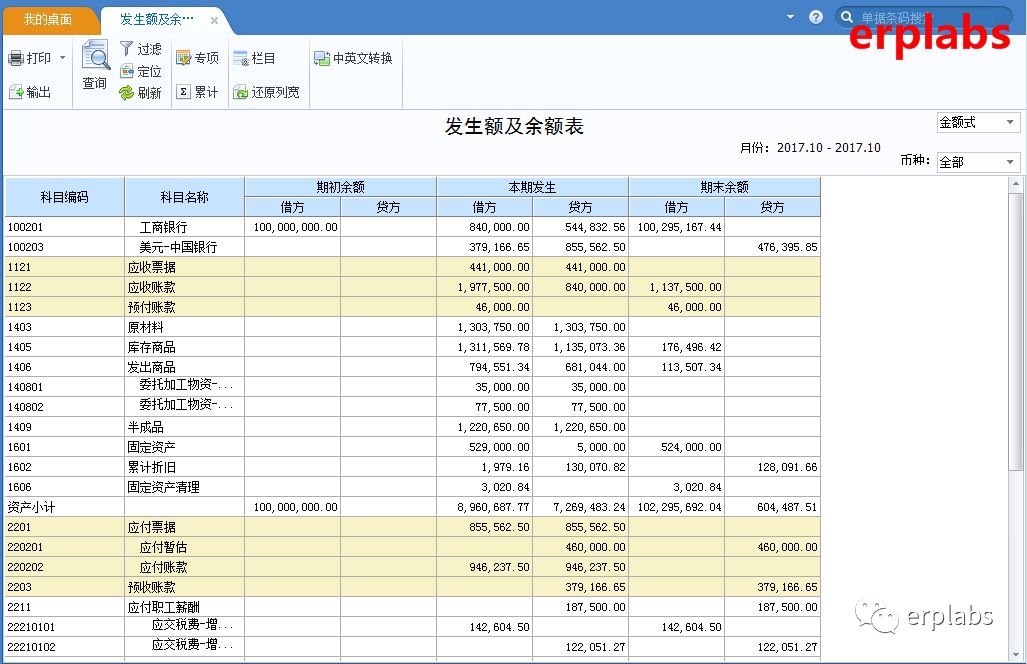Click the 476,395.85 ending credit balance cell
This screenshot has height=664, width=1027.
[773, 247]
